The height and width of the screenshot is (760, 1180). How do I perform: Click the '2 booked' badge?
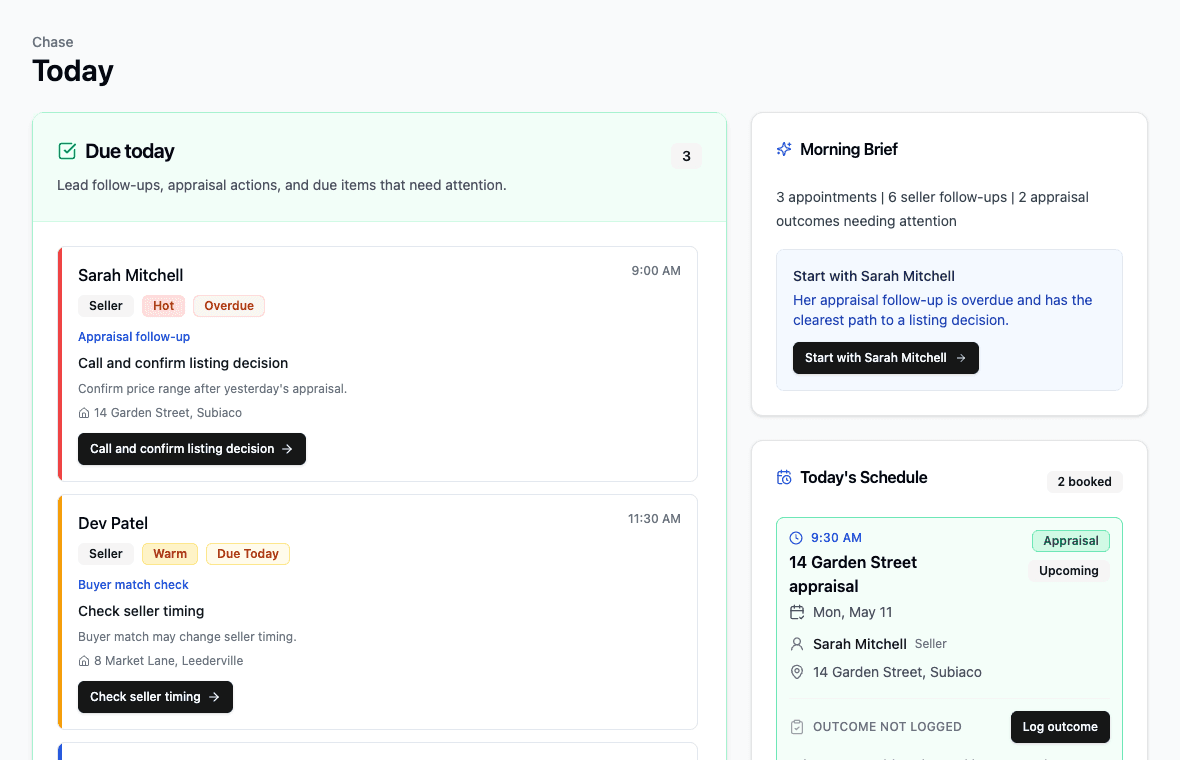pos(1084,482)
